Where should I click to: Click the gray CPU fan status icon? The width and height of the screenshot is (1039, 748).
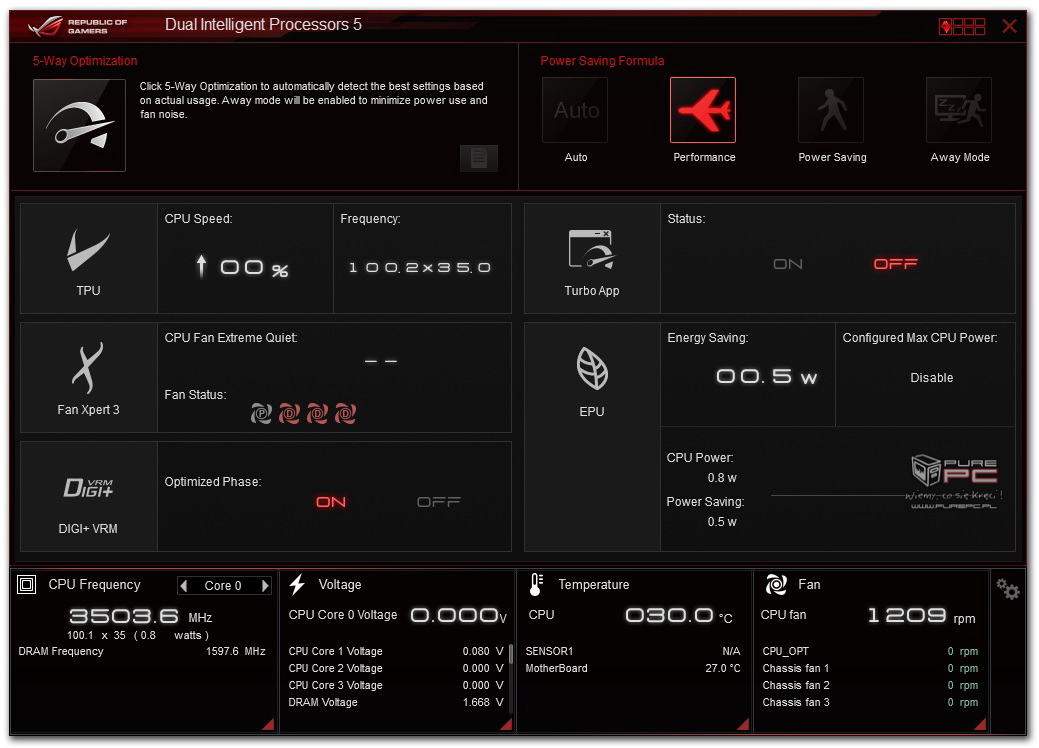(x=261, y=413)
